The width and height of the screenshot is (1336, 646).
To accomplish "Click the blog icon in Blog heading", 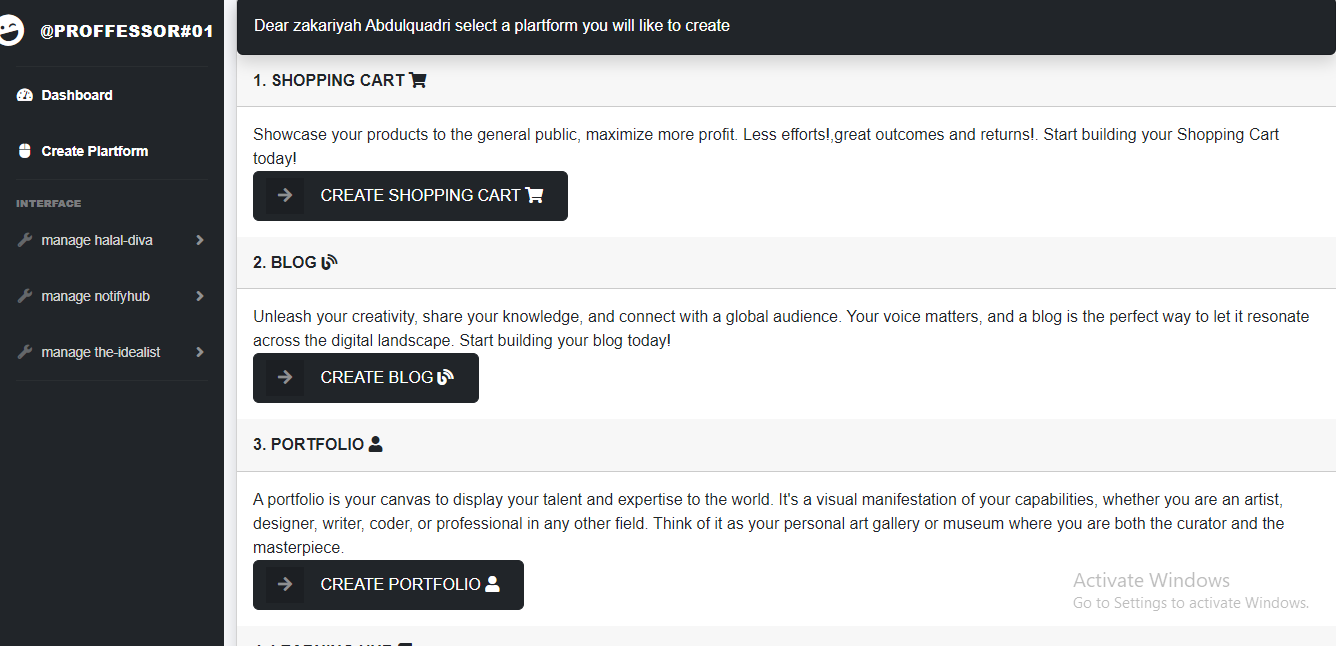I will [329, 262].
